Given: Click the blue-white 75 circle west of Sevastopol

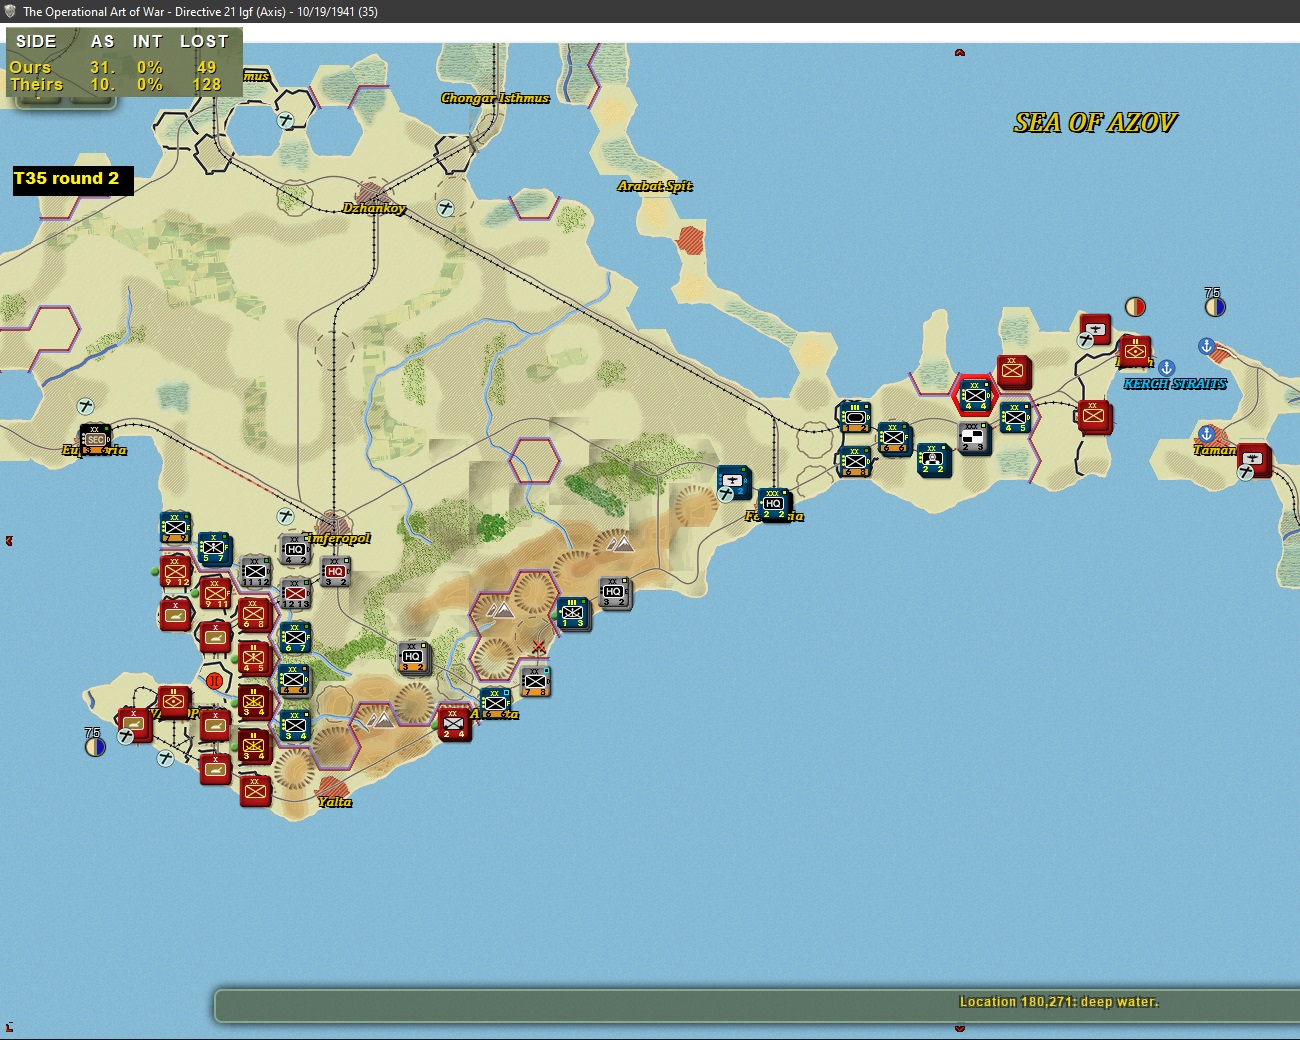Looking at the screenshot, I should tap(95, 746).
